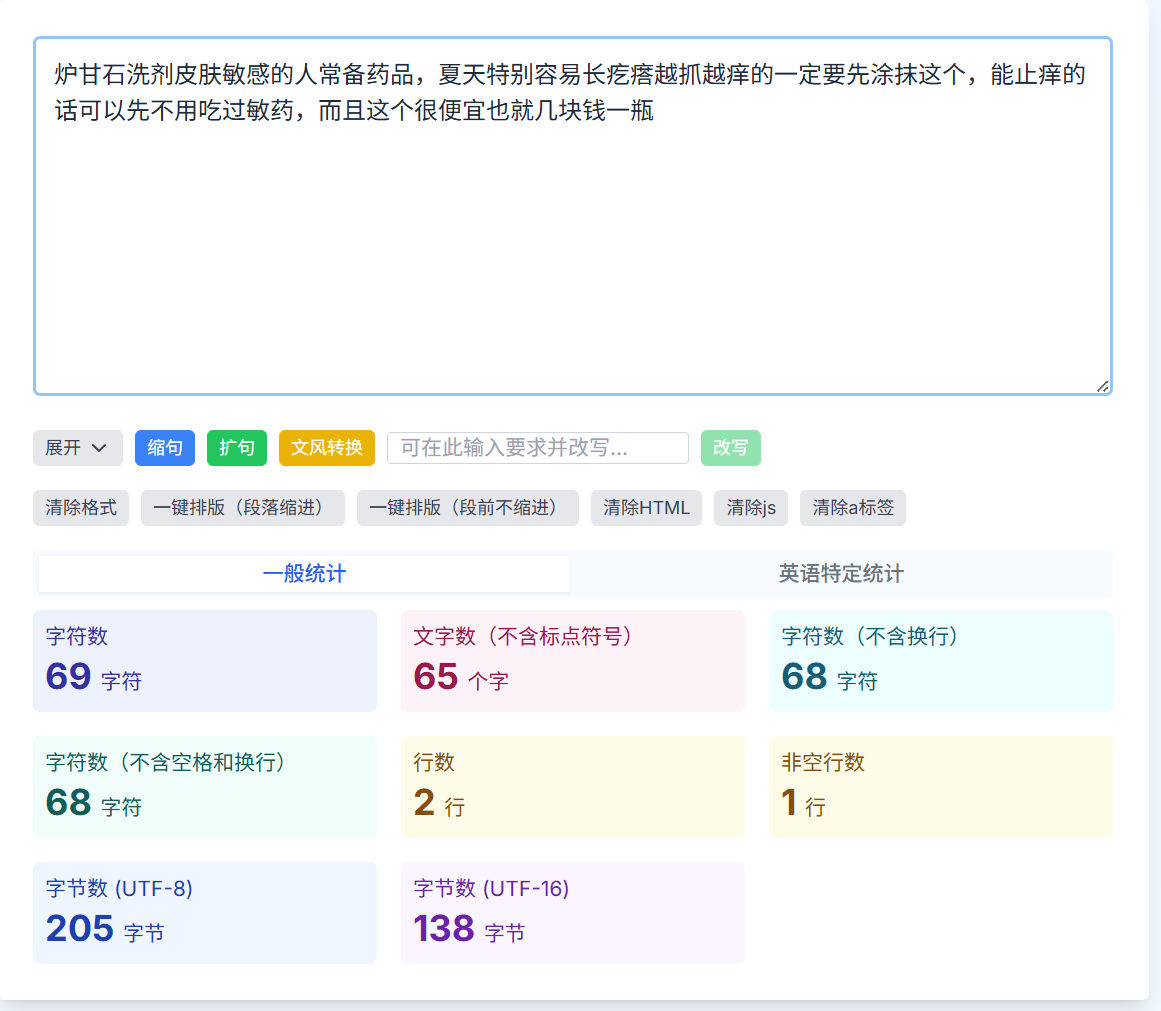Click the 清除a标签 button

click(x=853, y=508)
